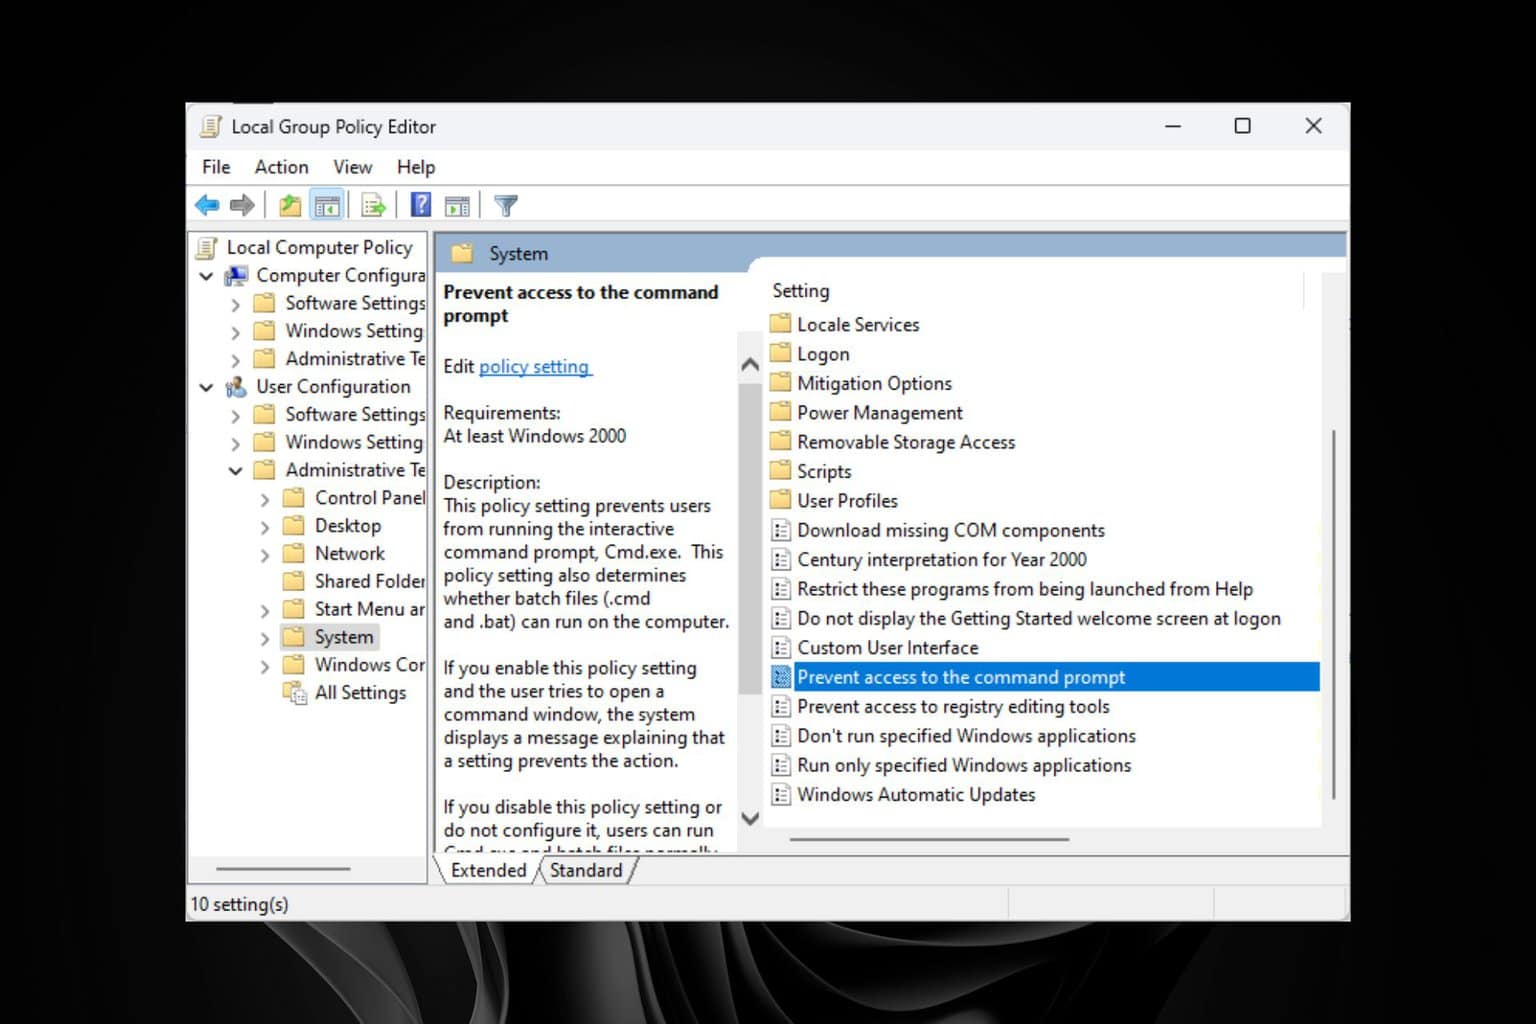Switch to the Standard tab
This screenshot has height=1024, width=1536.
pos(586,870)
